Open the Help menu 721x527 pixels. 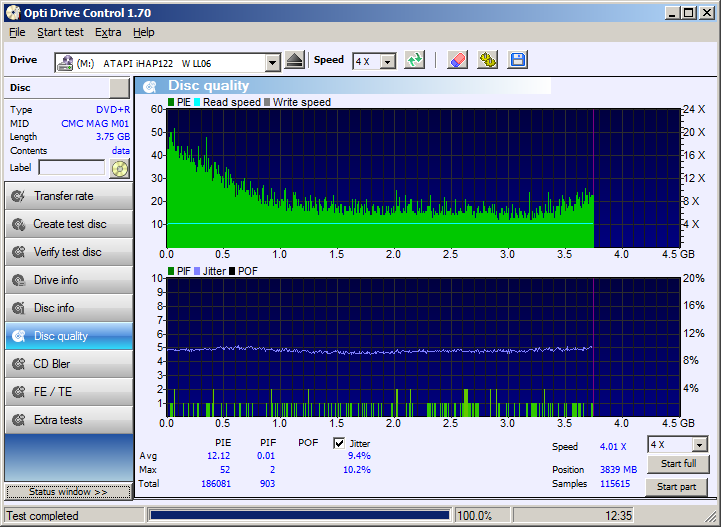143,32
